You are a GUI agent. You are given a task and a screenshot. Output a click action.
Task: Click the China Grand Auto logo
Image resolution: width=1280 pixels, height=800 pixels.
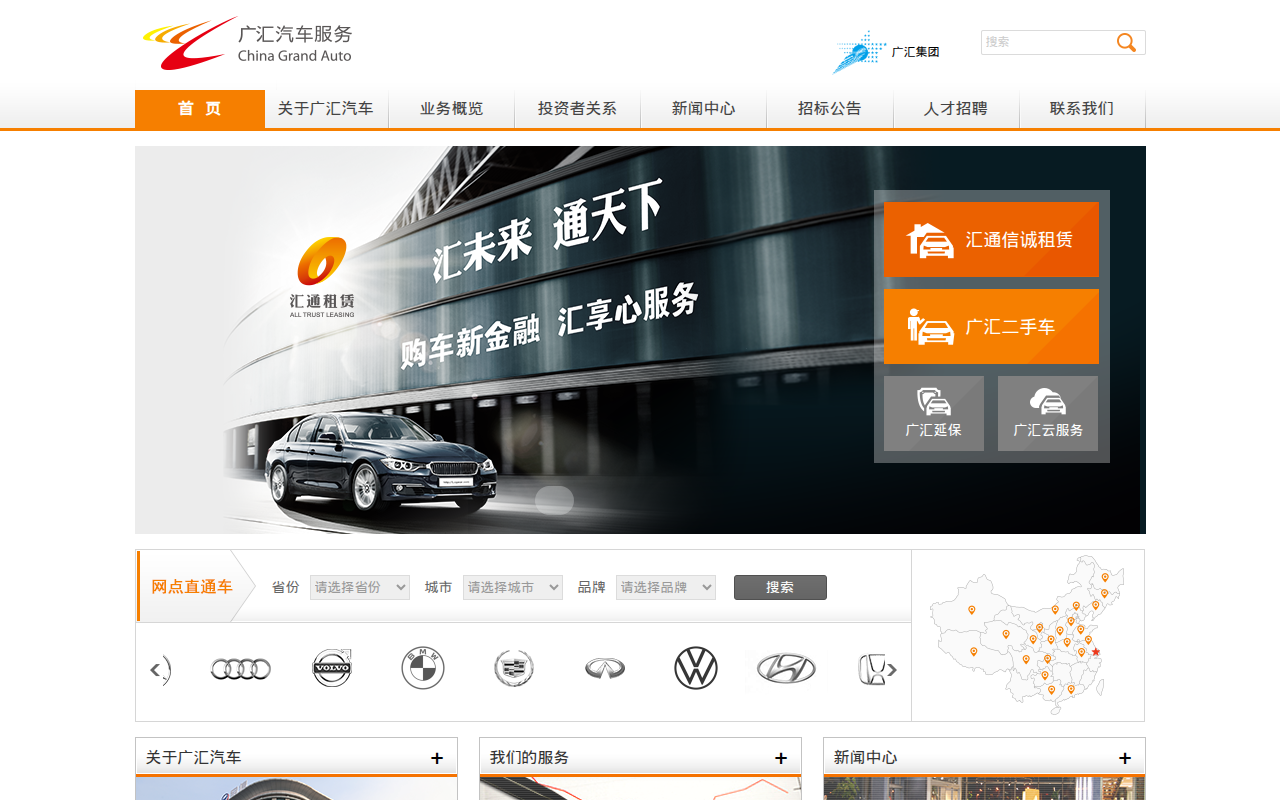247,43
